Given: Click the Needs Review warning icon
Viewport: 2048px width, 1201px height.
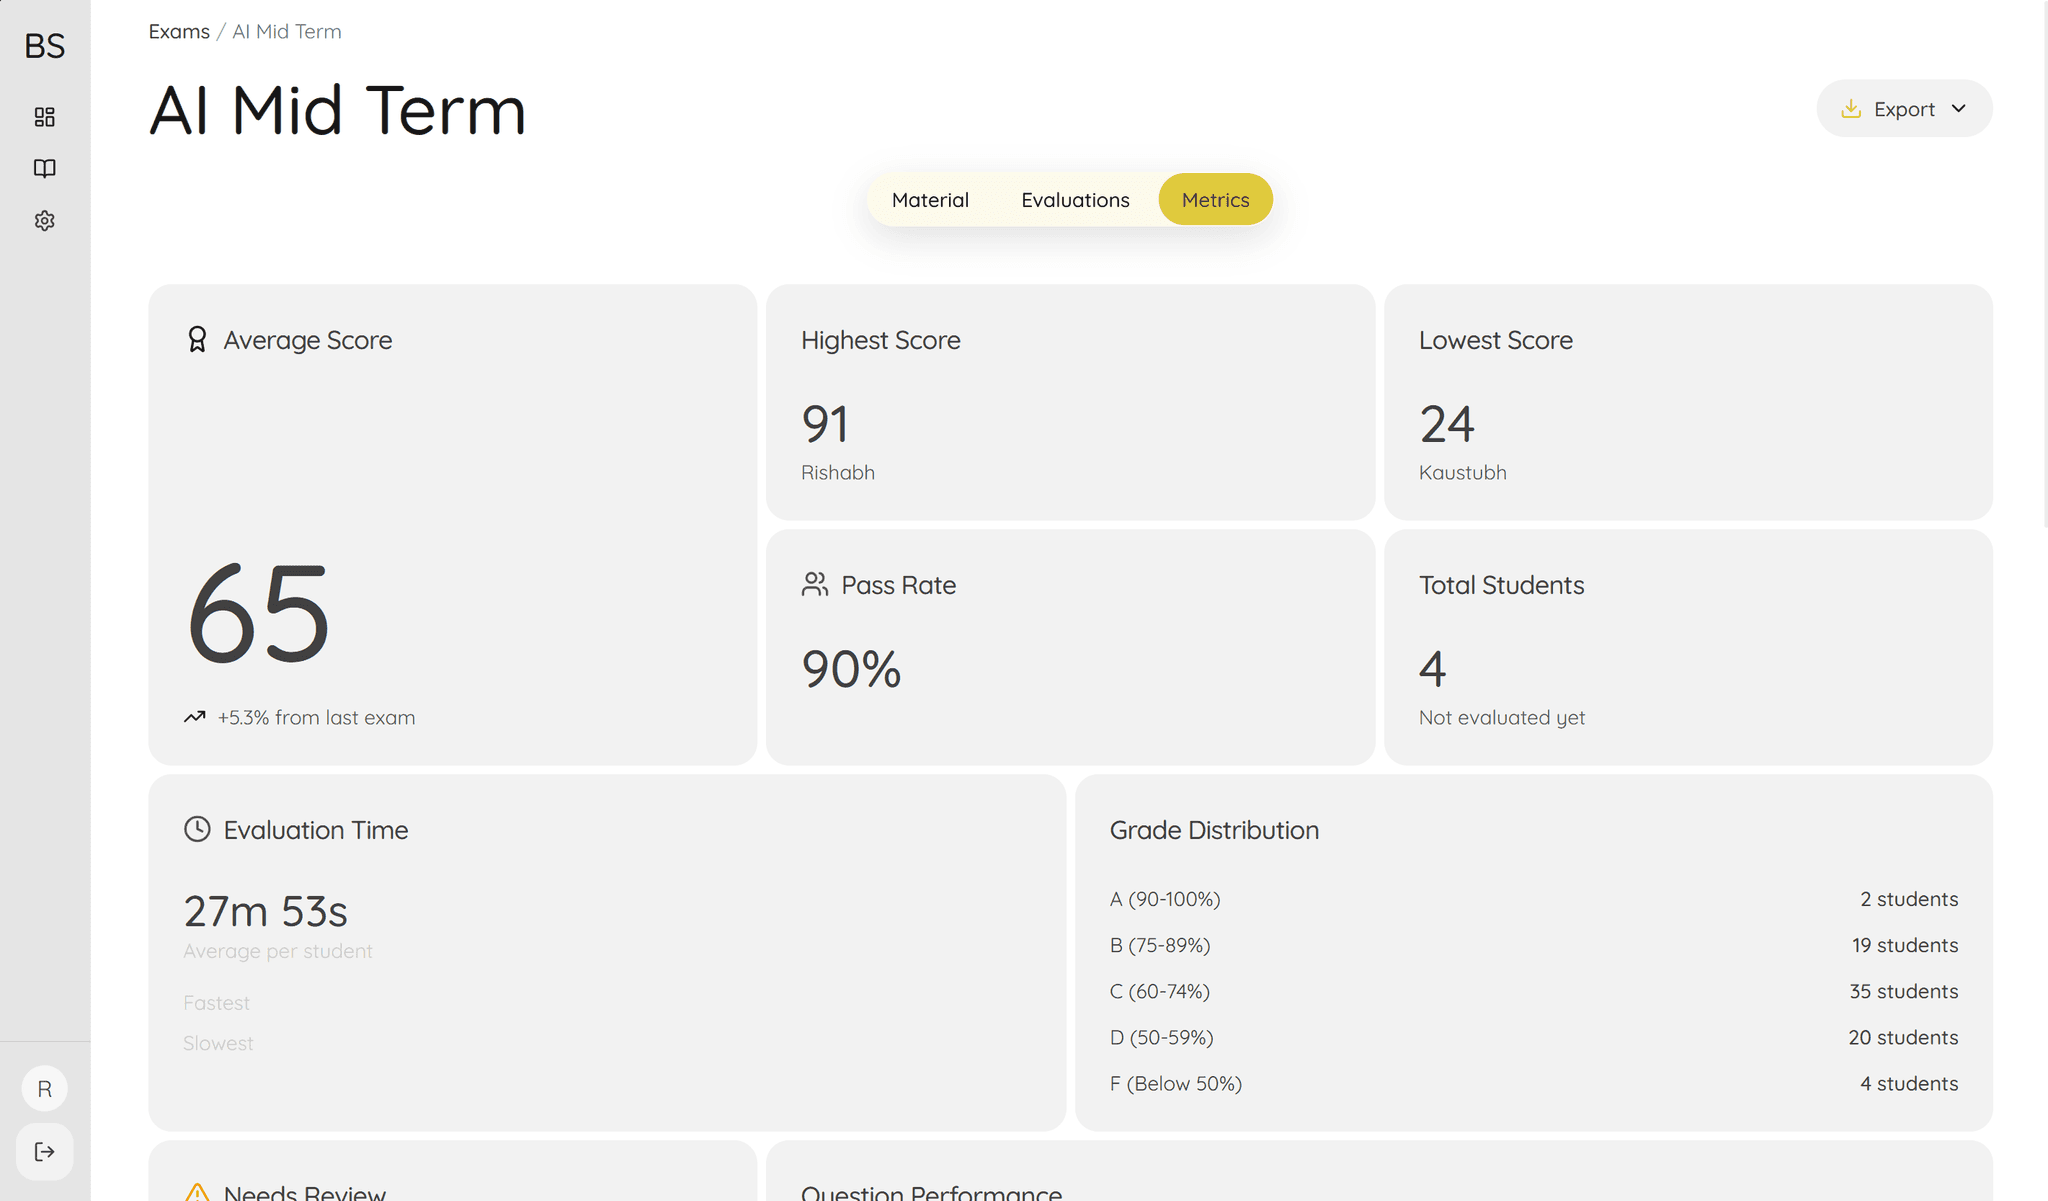Looking at the screenshot, I should (196, 1192).
